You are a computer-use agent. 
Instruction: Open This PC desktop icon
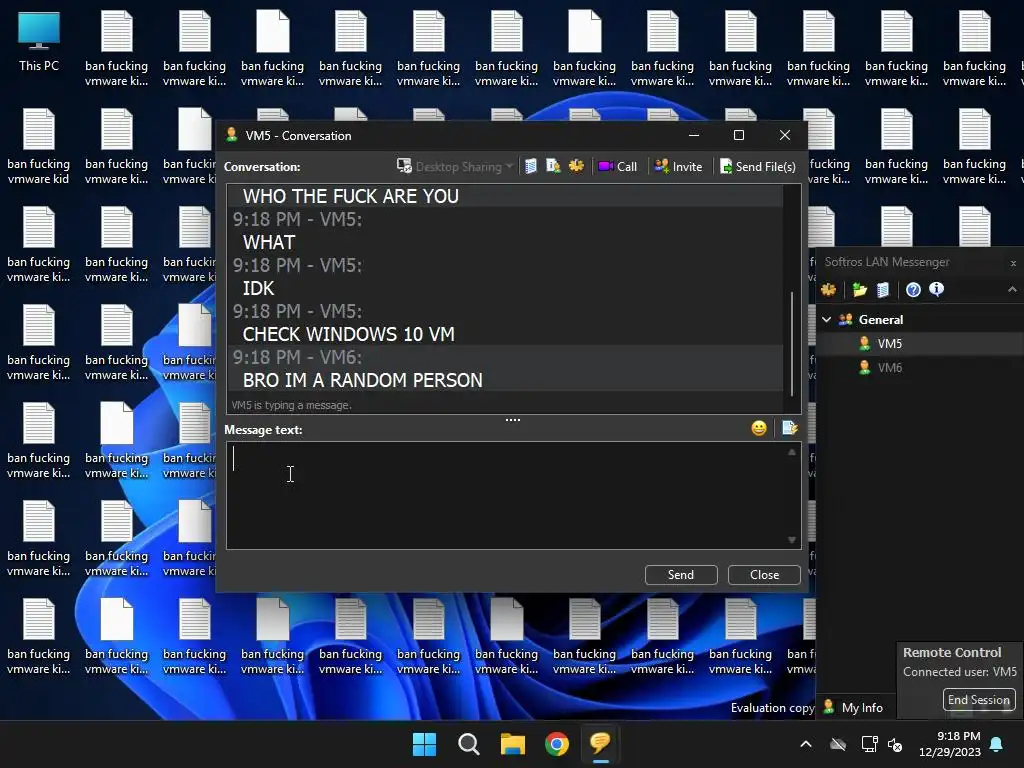tap(39, 42)
